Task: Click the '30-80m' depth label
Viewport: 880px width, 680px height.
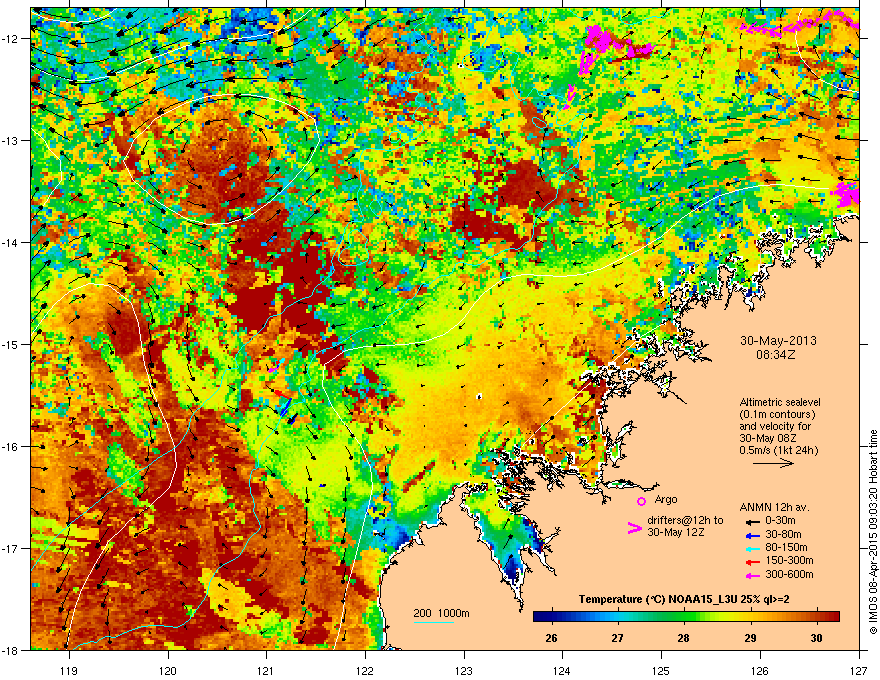Action: 783,534
